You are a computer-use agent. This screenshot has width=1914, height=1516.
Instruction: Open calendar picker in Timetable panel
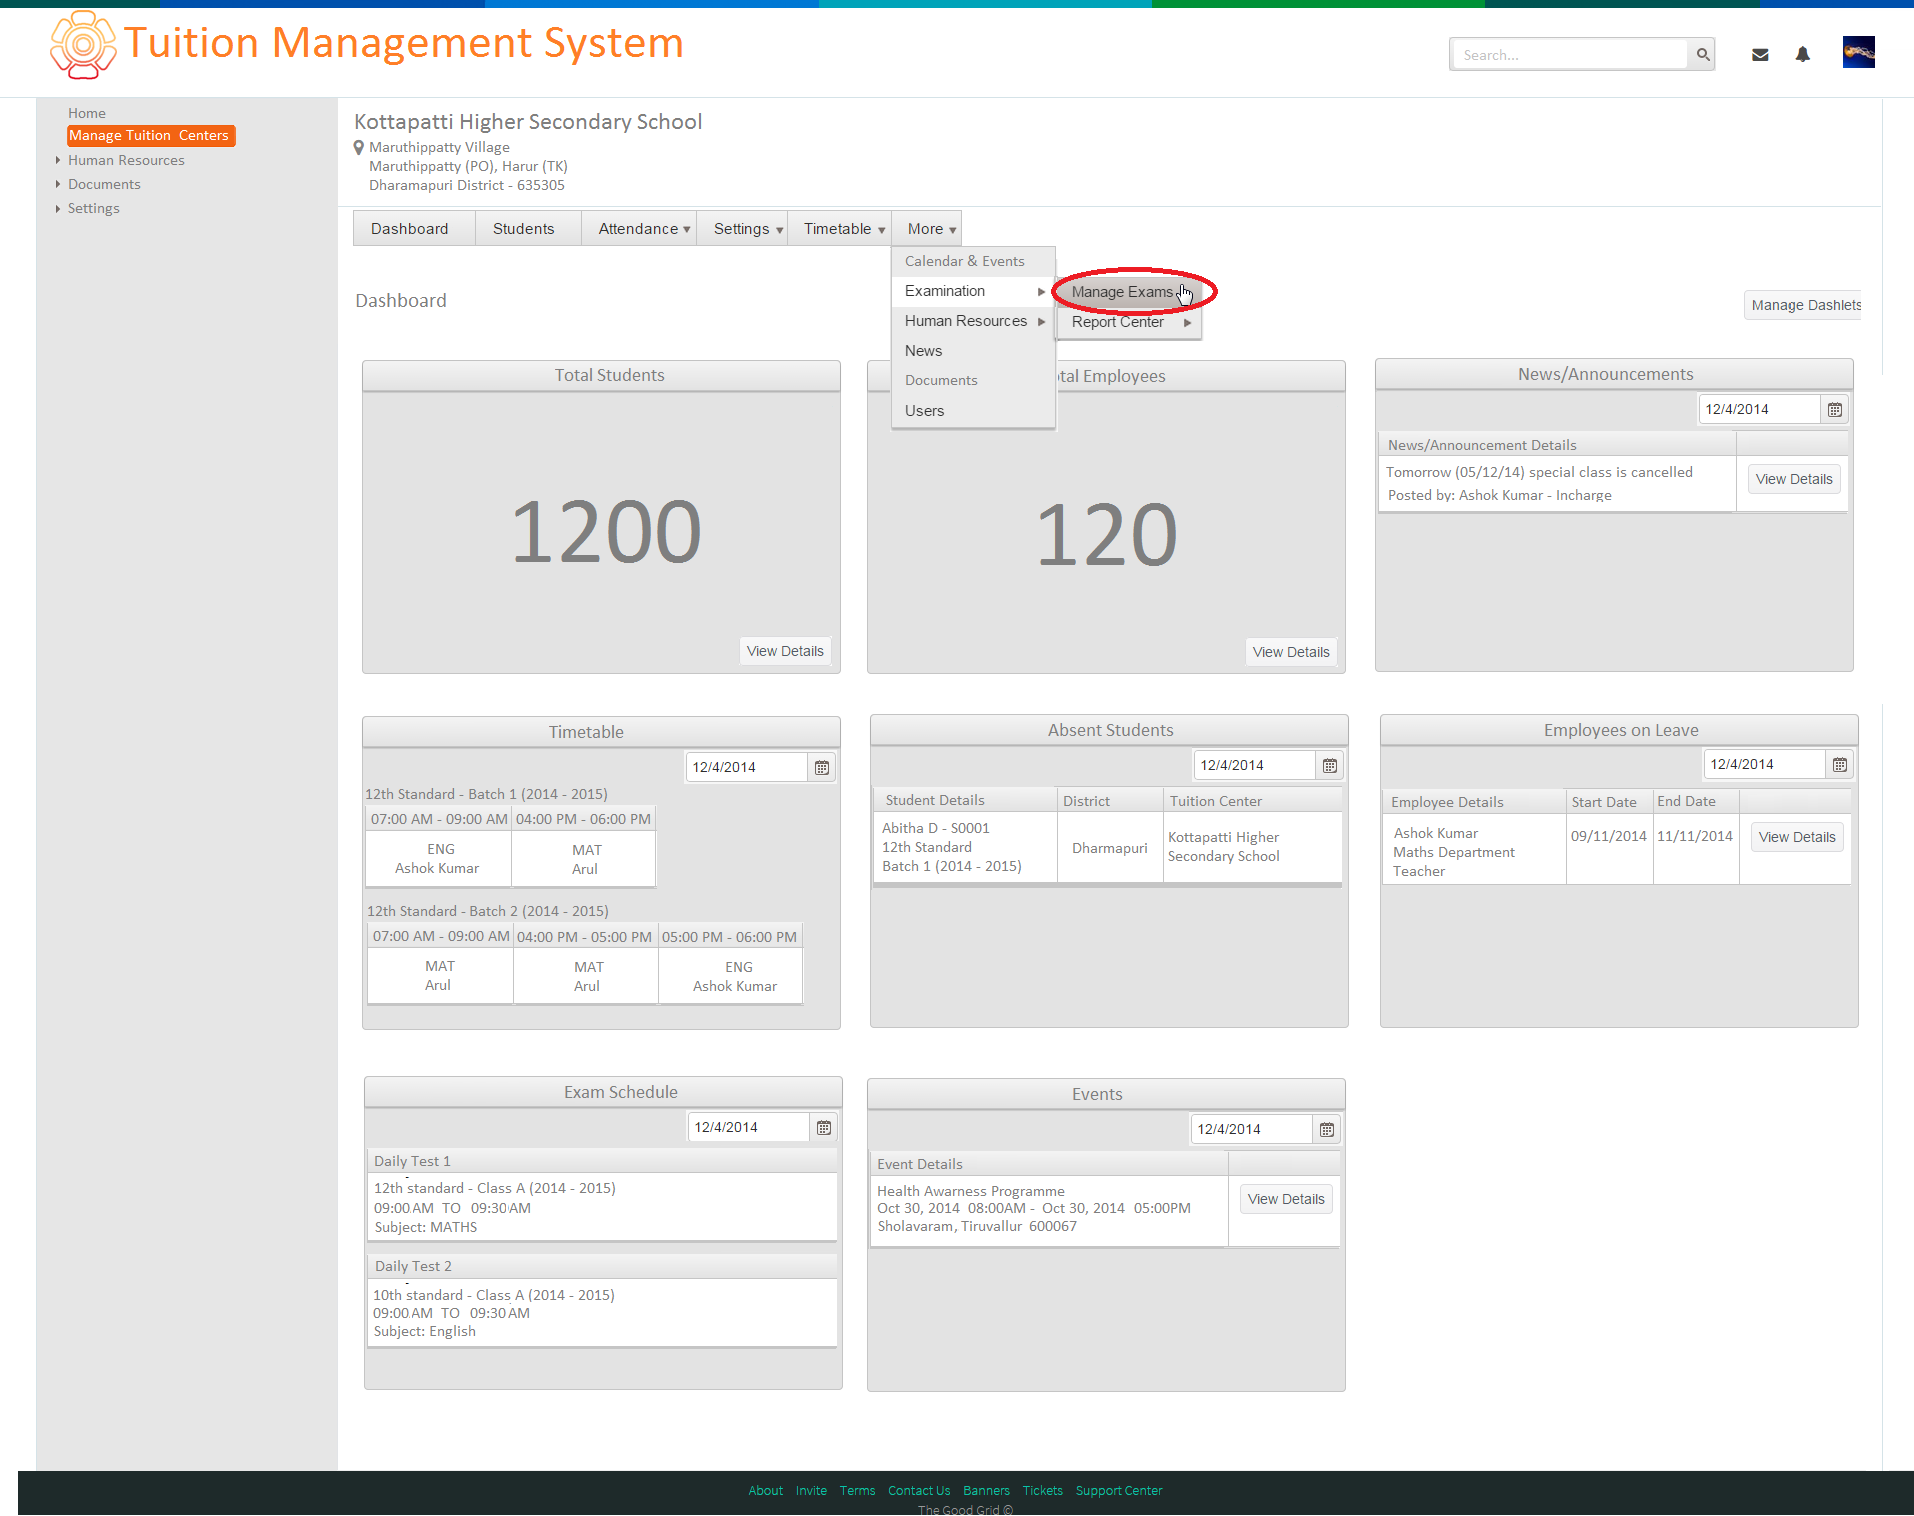(822, 767)
